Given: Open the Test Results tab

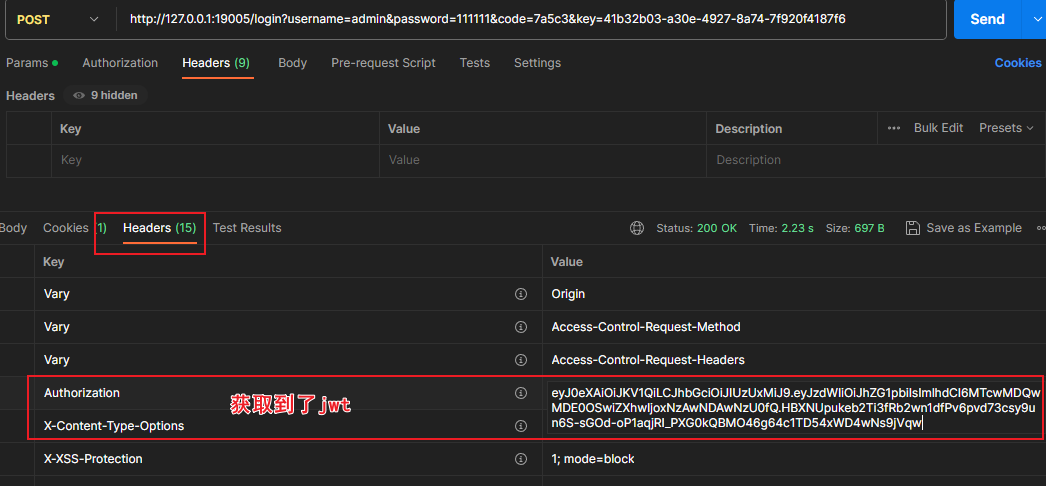Looking at the screenshot, I should pyautogui.click(x=247, y=228).
